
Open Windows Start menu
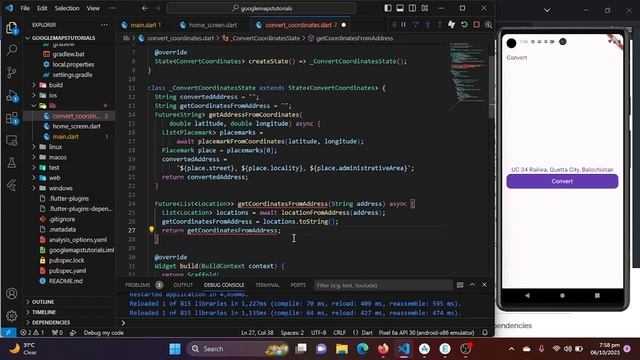[x=175, y=349]
